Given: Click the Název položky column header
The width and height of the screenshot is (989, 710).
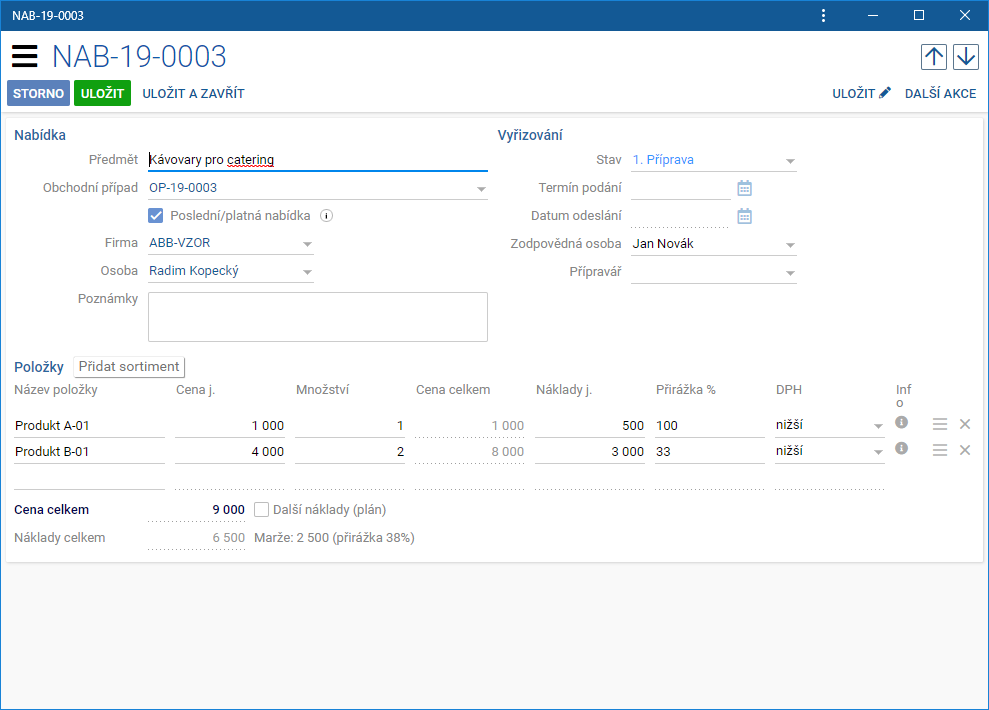Looking at the screenshot, I should 56,390.
